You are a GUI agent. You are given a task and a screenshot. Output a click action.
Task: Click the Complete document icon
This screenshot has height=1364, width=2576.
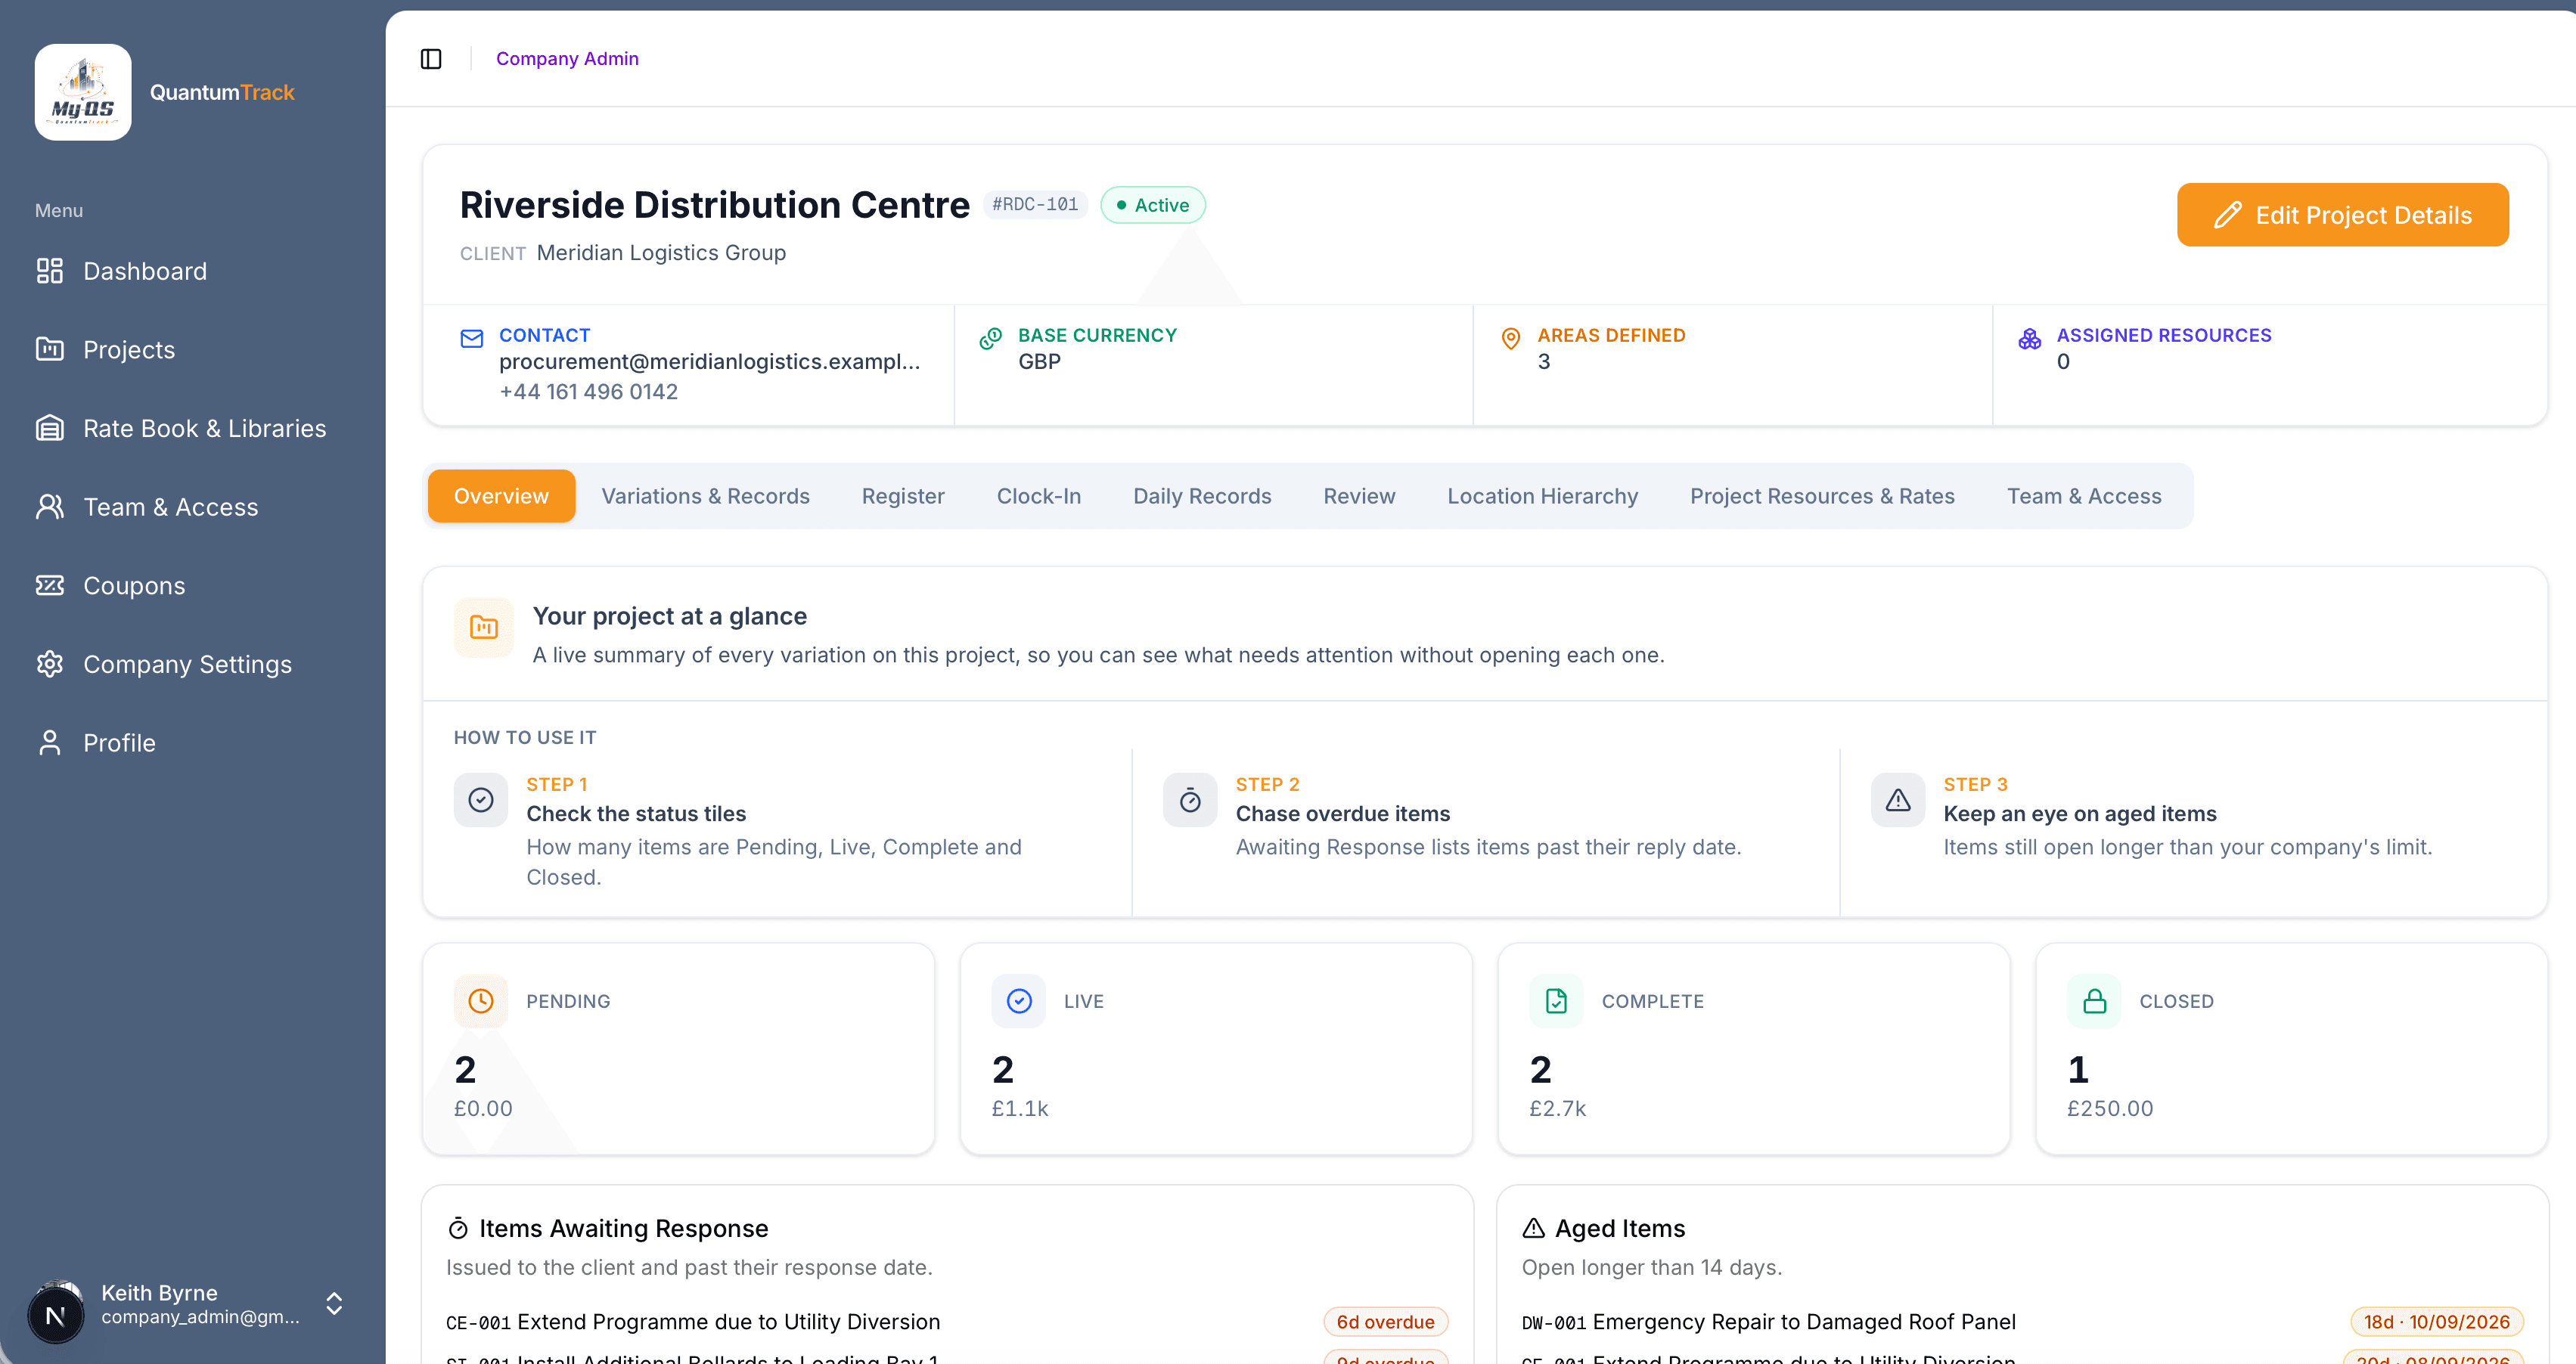[x=1556, y=1001]
